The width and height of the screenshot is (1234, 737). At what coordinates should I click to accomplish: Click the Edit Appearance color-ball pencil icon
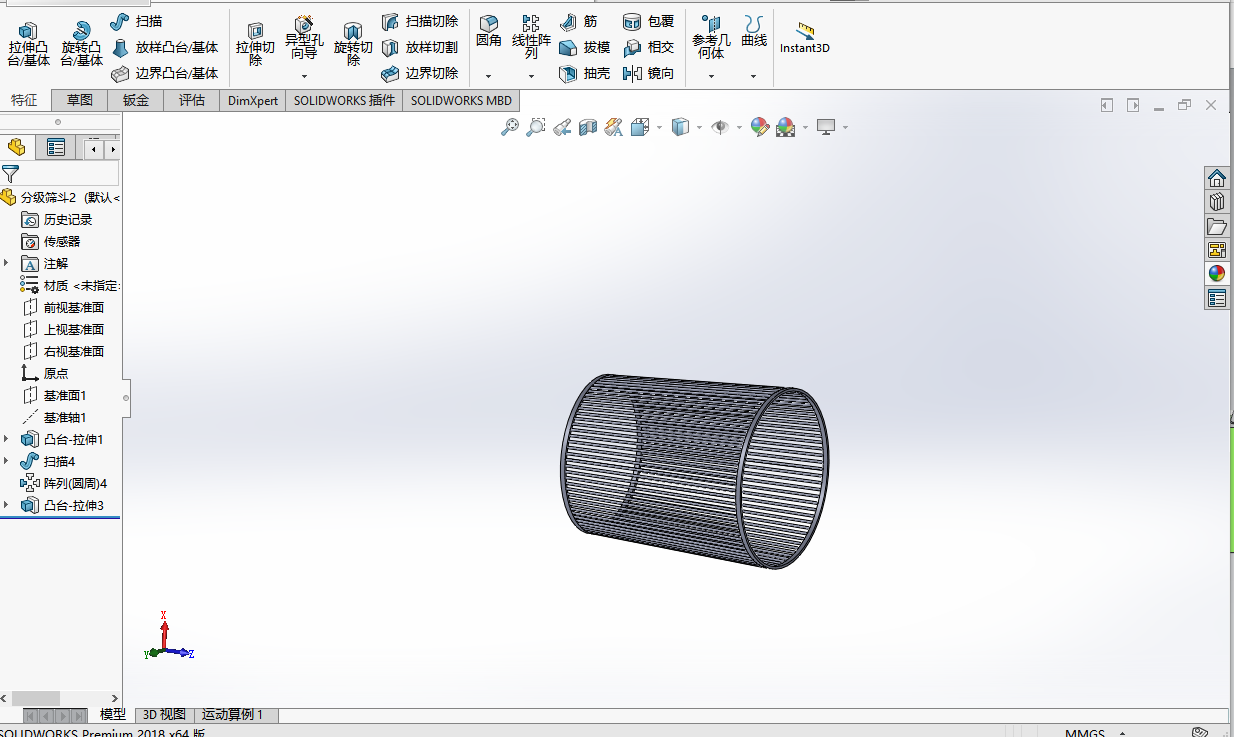pyautogui.click(x=759, y=127)
